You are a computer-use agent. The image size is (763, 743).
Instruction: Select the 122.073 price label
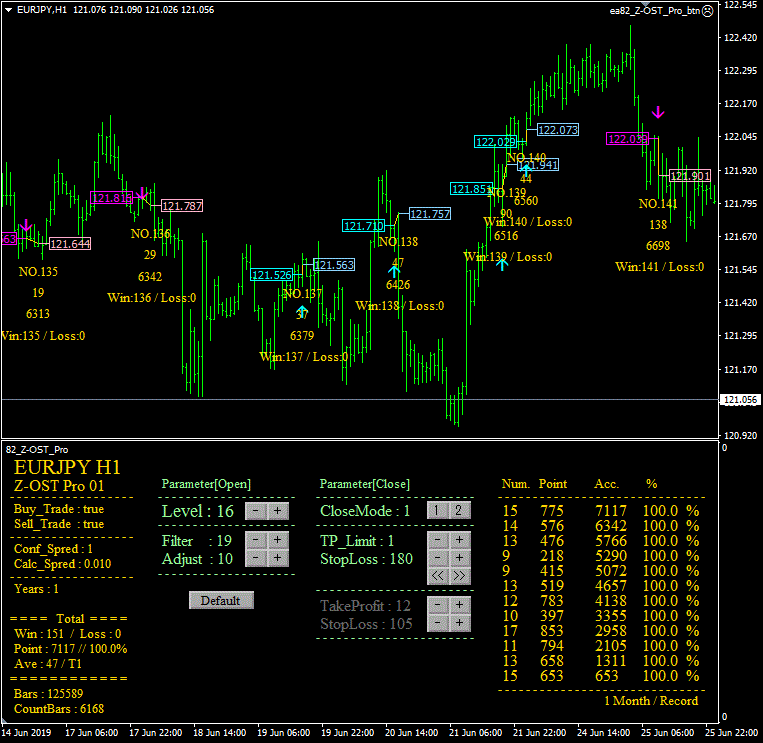pyautogui.click(x=558, y=130)
